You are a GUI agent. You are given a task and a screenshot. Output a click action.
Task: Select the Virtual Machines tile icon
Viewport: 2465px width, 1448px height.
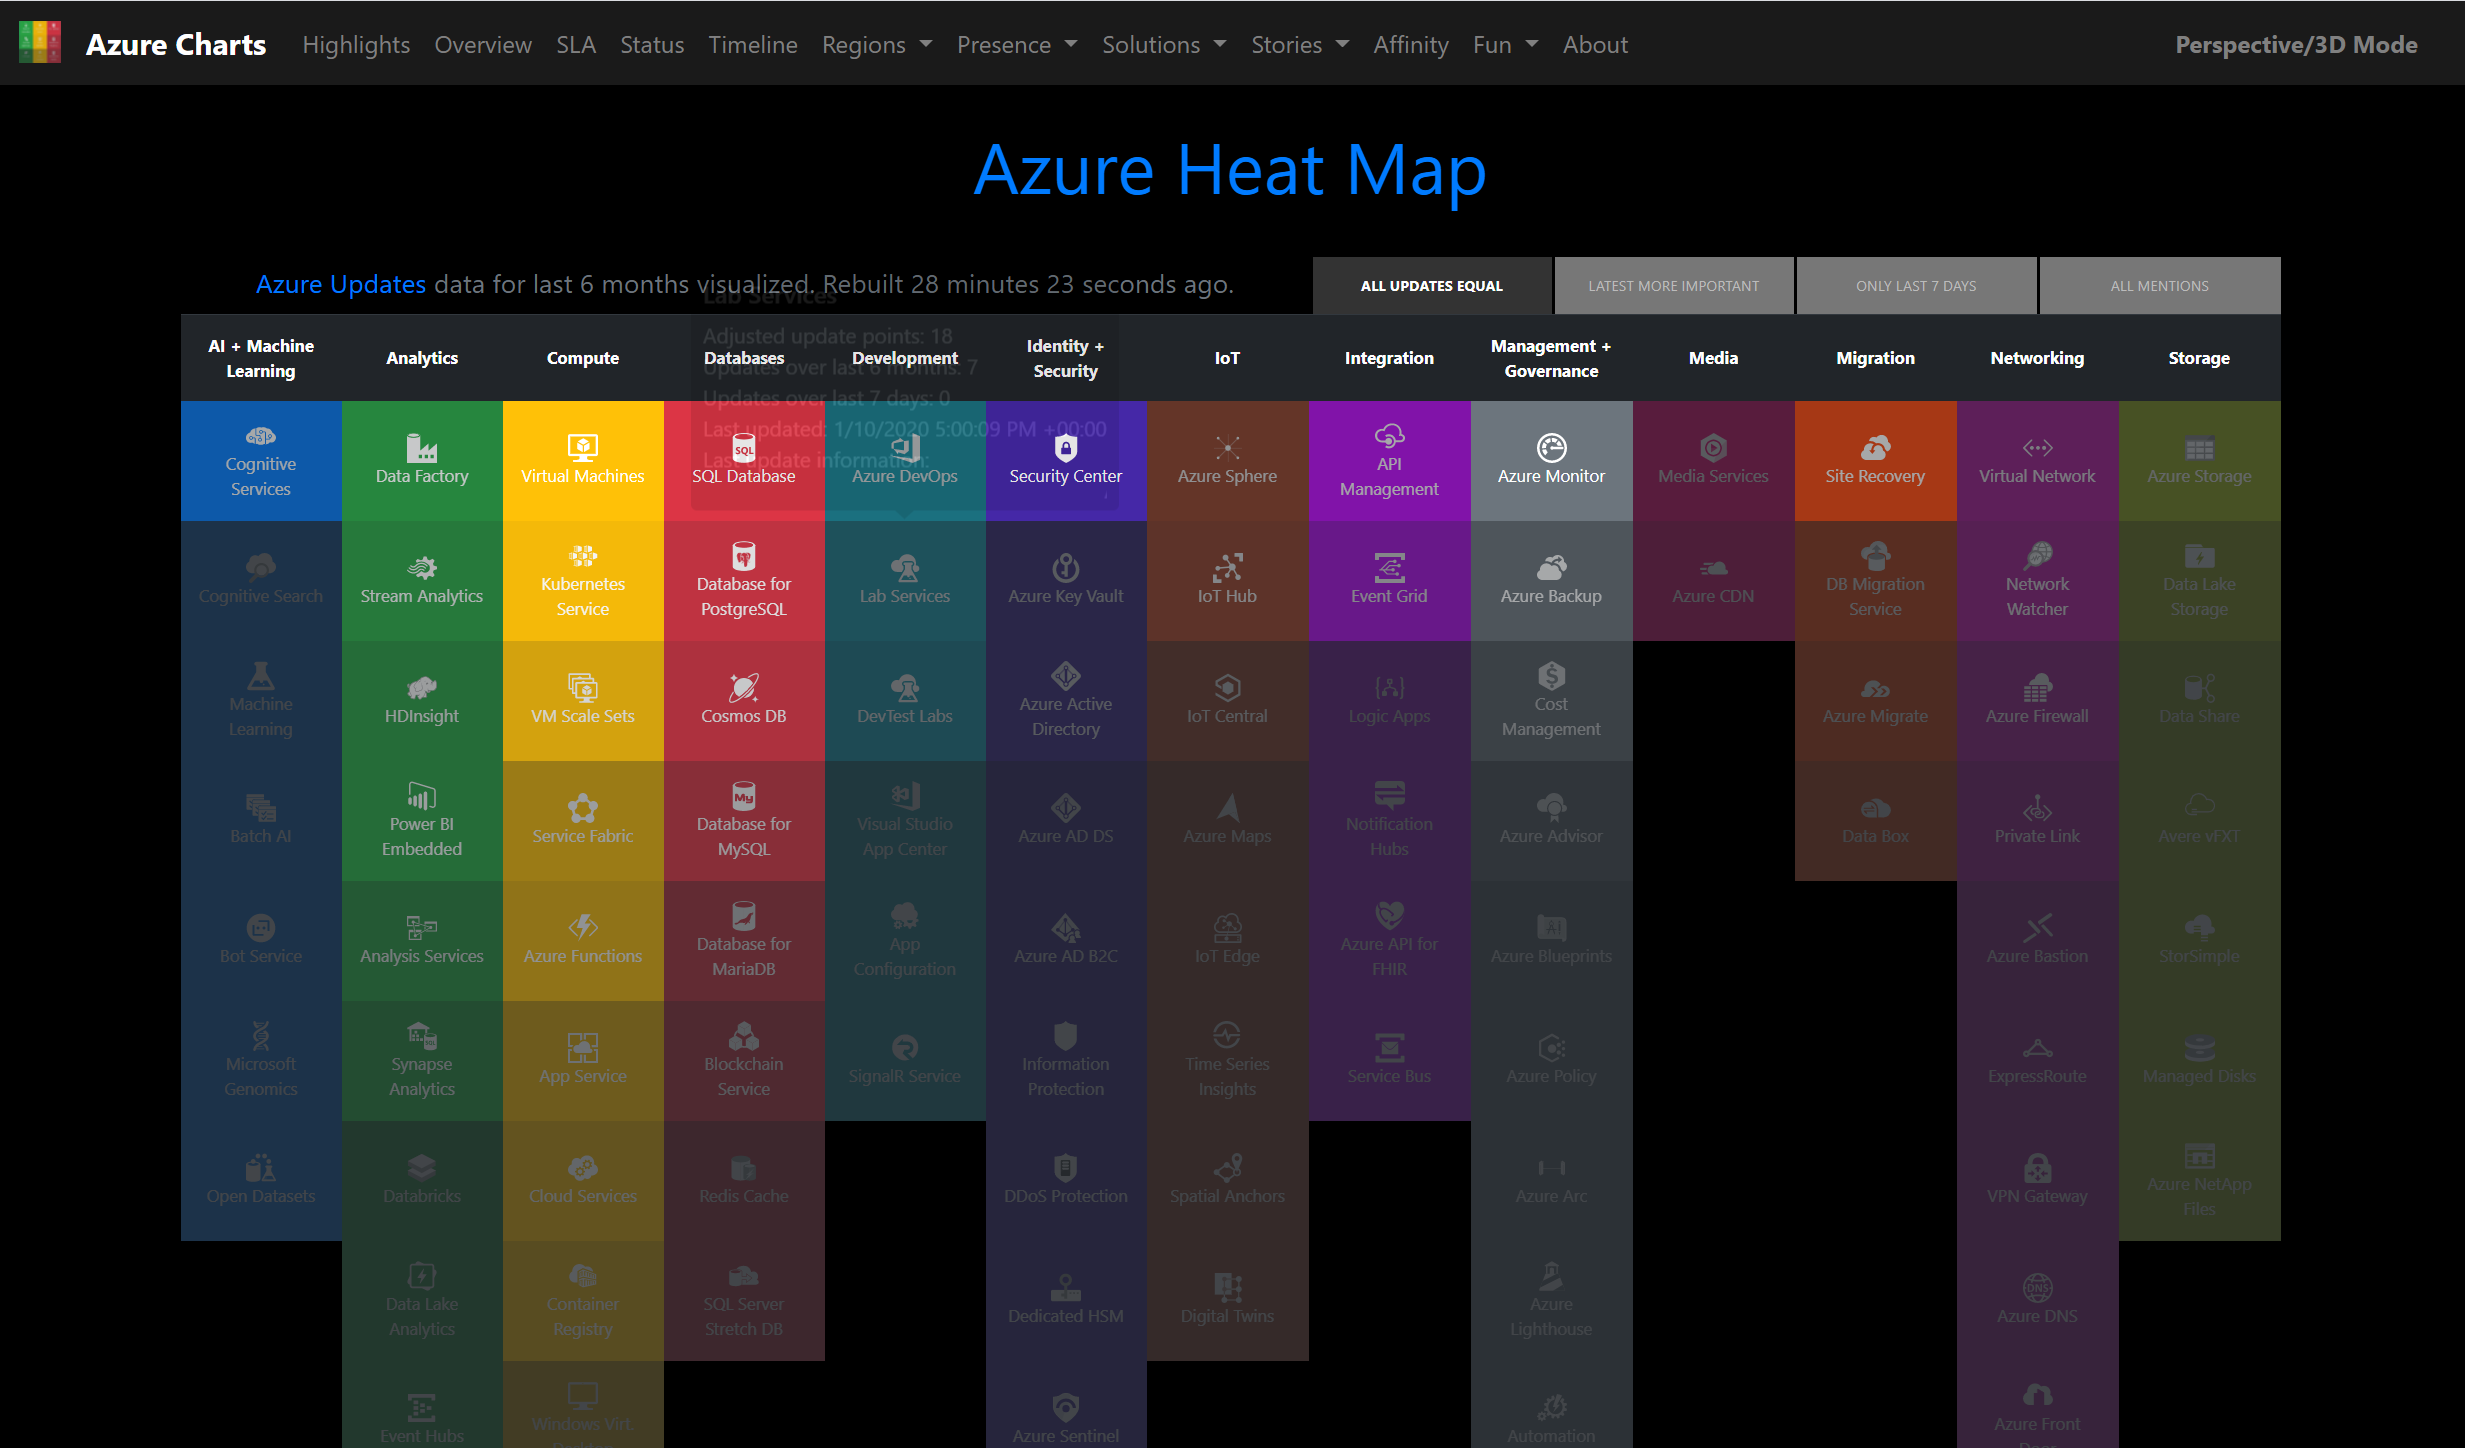[583, 447]
